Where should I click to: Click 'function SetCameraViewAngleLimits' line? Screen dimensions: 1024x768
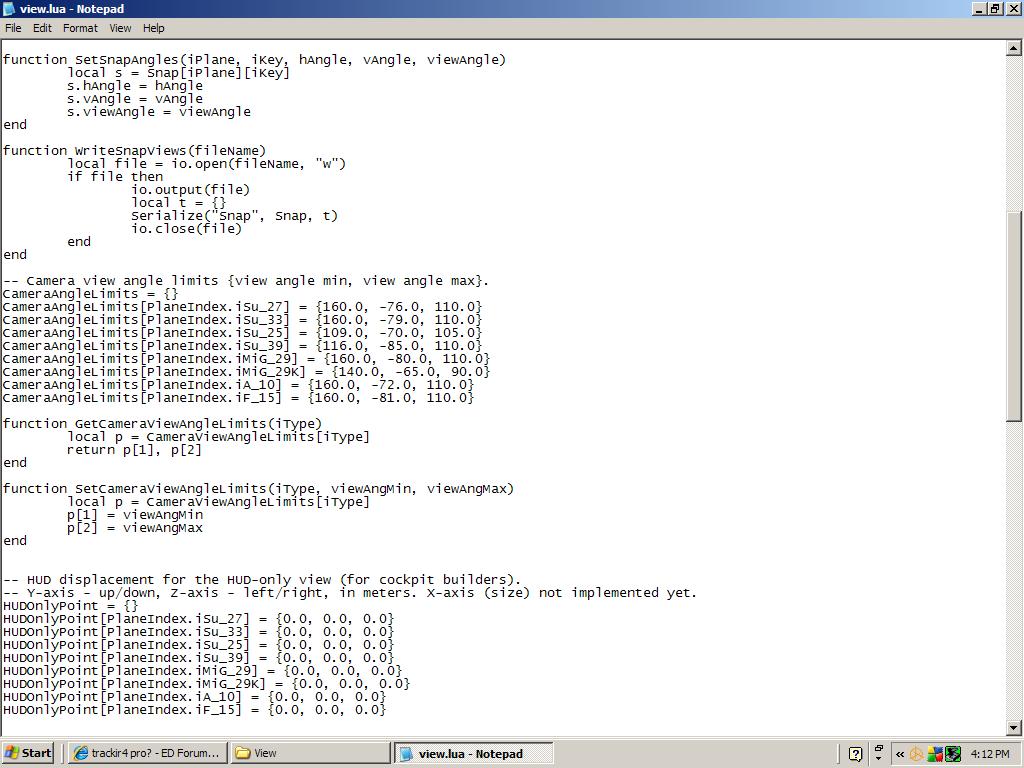coord(258,489)
